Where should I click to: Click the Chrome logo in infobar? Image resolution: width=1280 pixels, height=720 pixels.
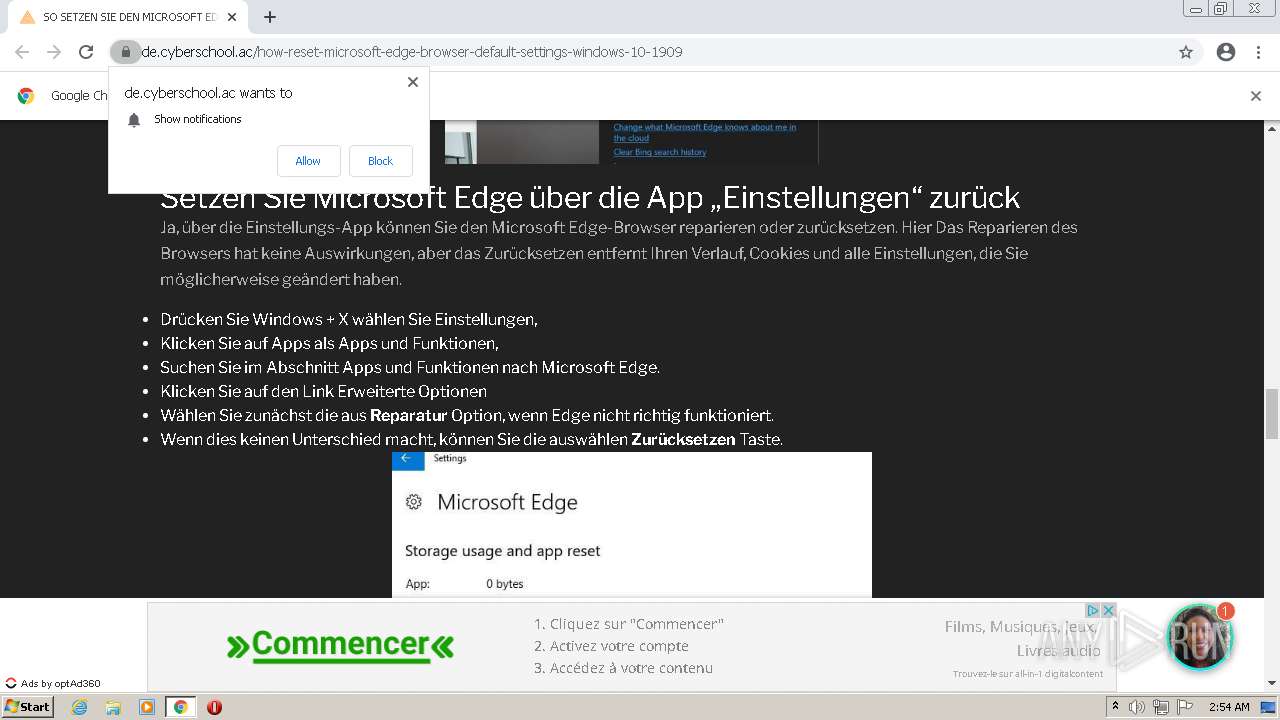(x=26, y=96)
